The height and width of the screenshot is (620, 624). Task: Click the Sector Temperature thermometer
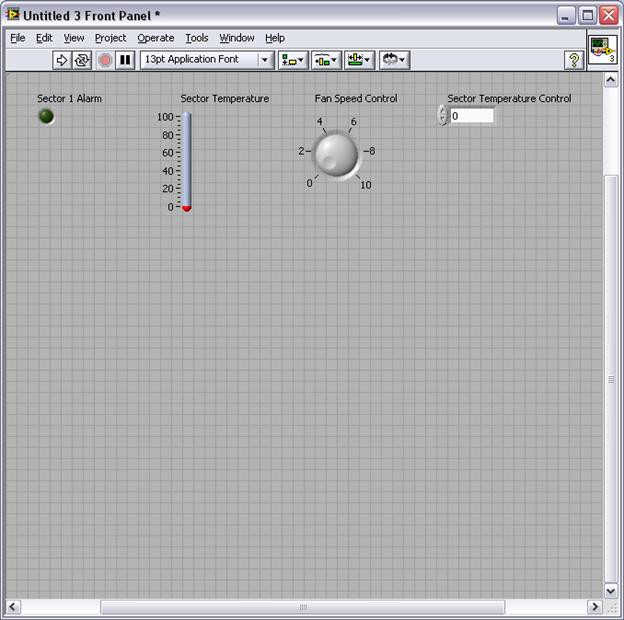tap(186, 161)
